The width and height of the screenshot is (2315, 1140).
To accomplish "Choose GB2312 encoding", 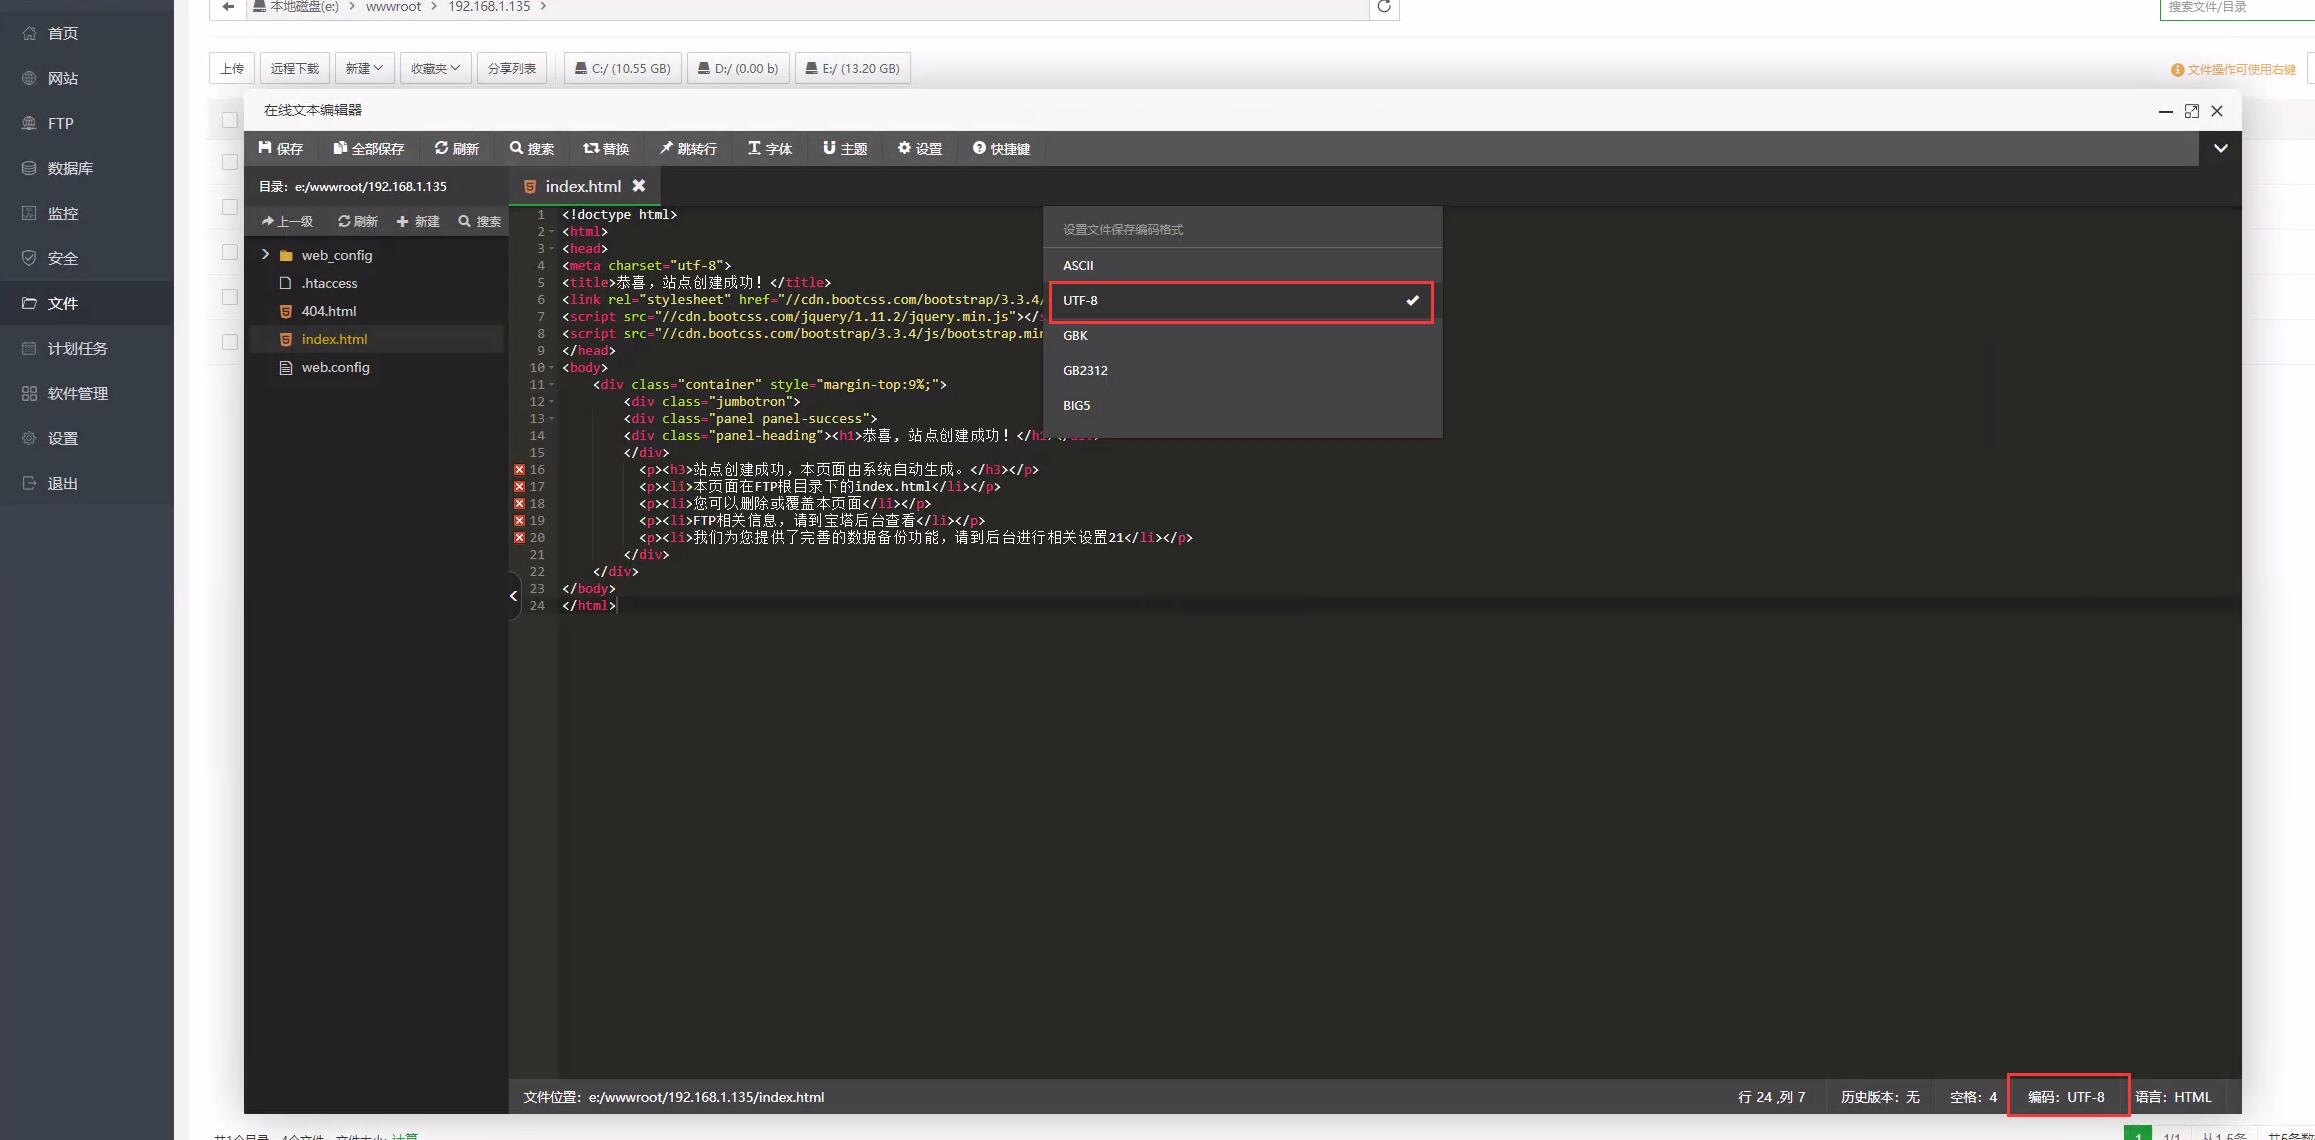I will coord(1242,370).
